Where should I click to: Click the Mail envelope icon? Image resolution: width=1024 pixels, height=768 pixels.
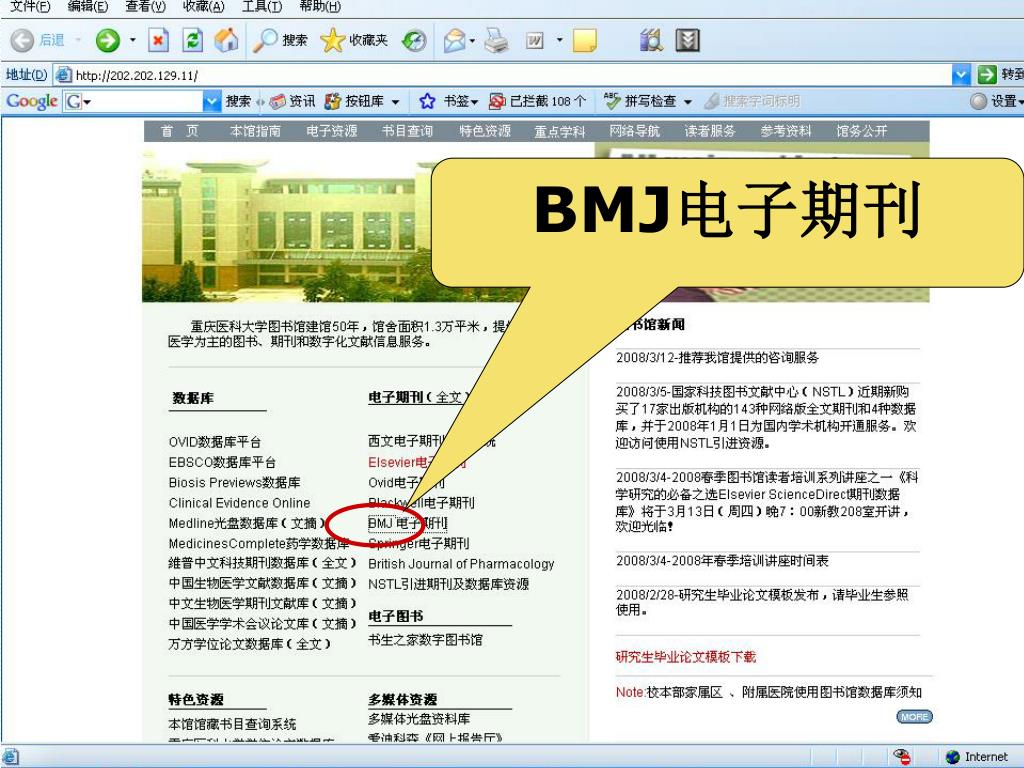coord(454,40)
